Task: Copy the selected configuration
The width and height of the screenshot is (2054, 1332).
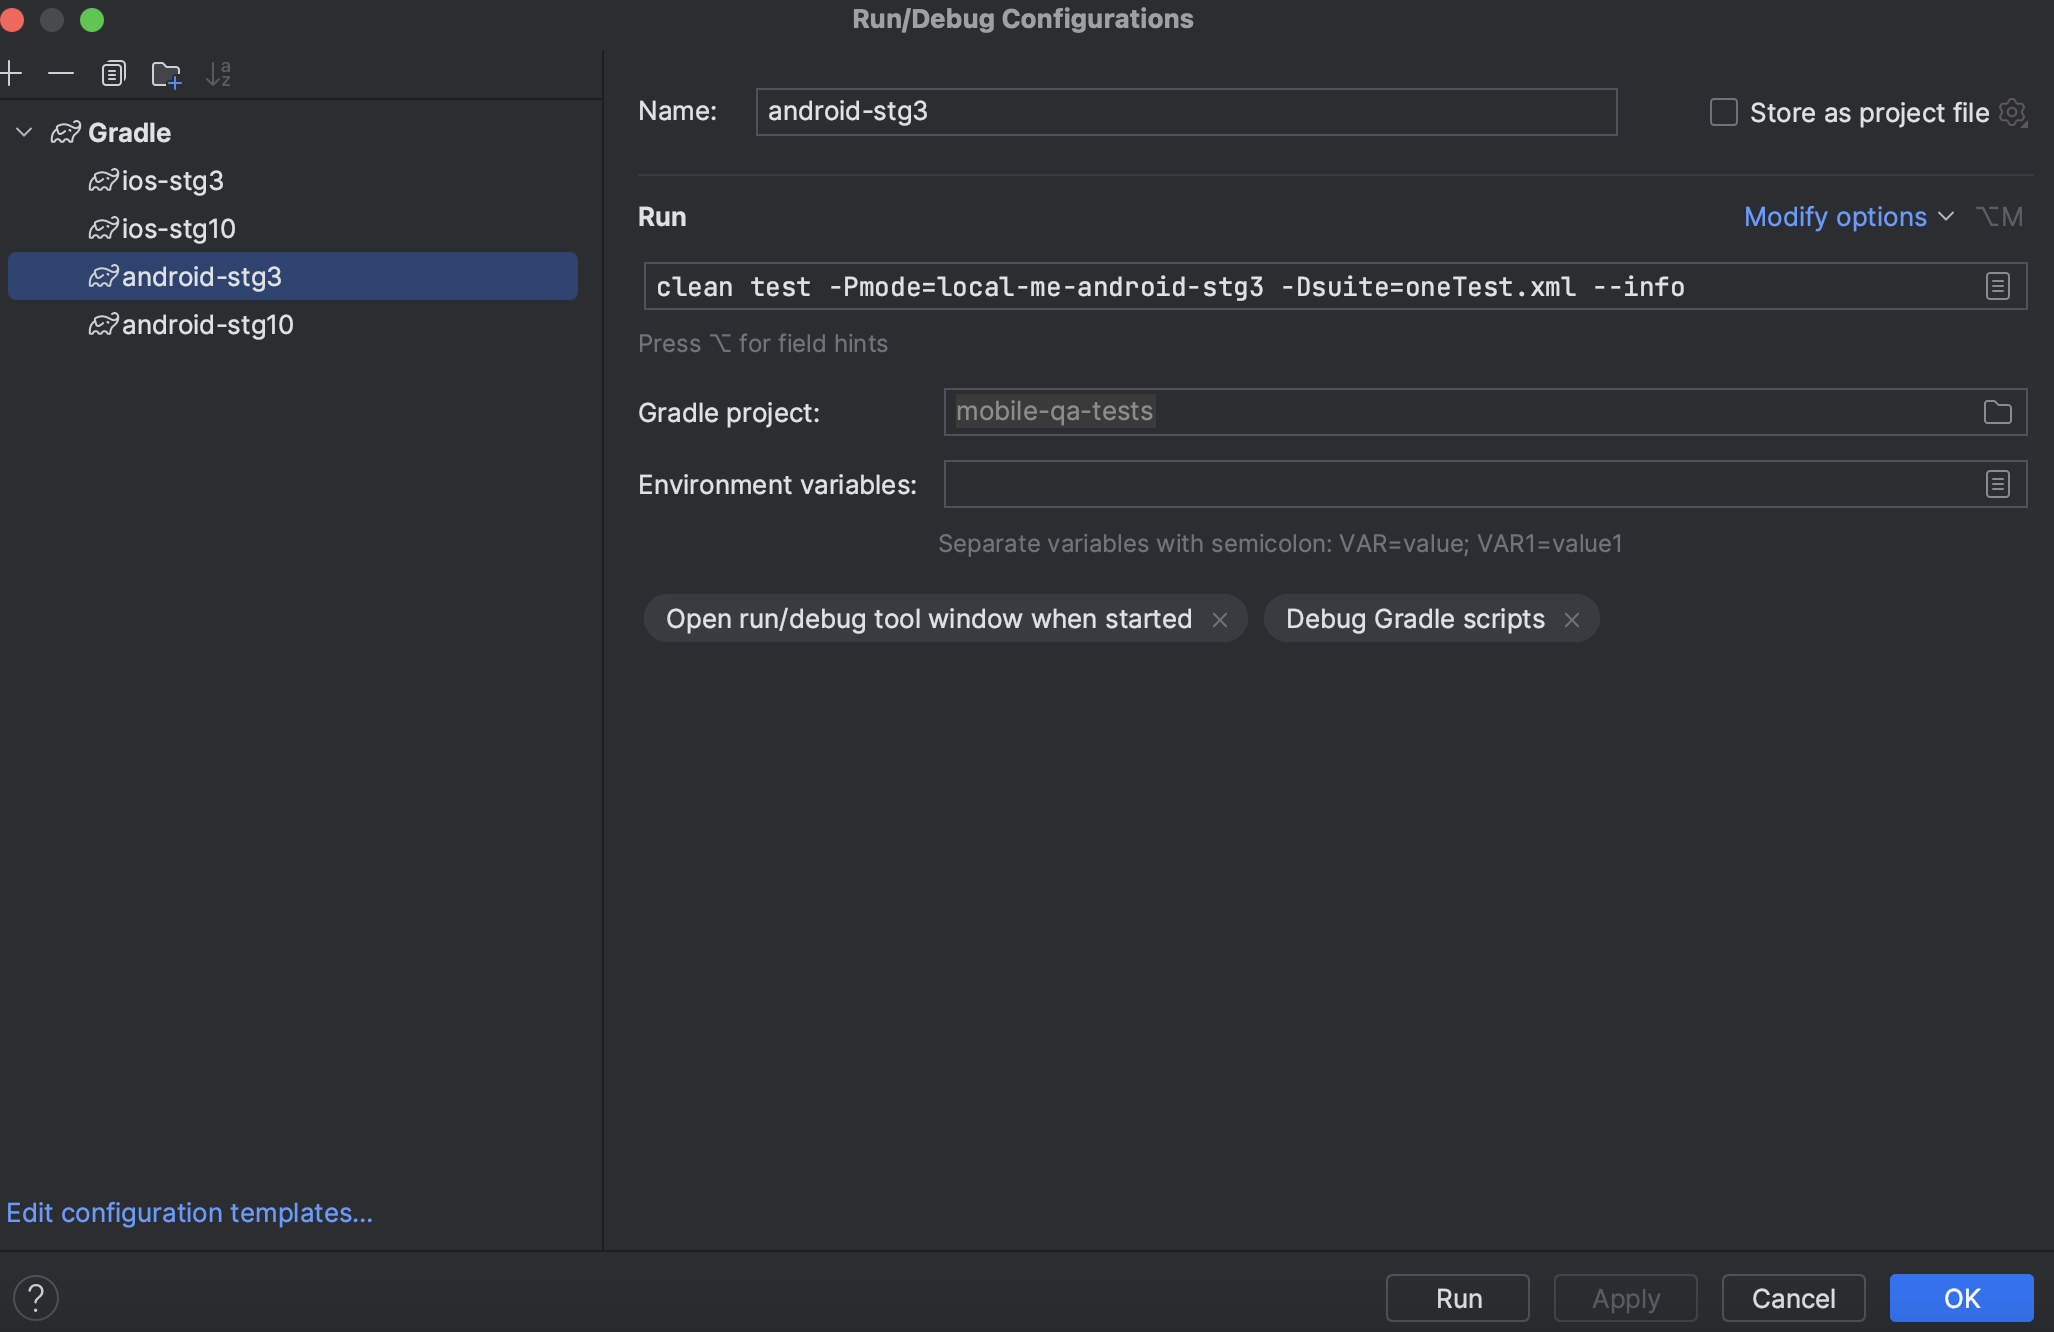Action: [x=114, y=73]
